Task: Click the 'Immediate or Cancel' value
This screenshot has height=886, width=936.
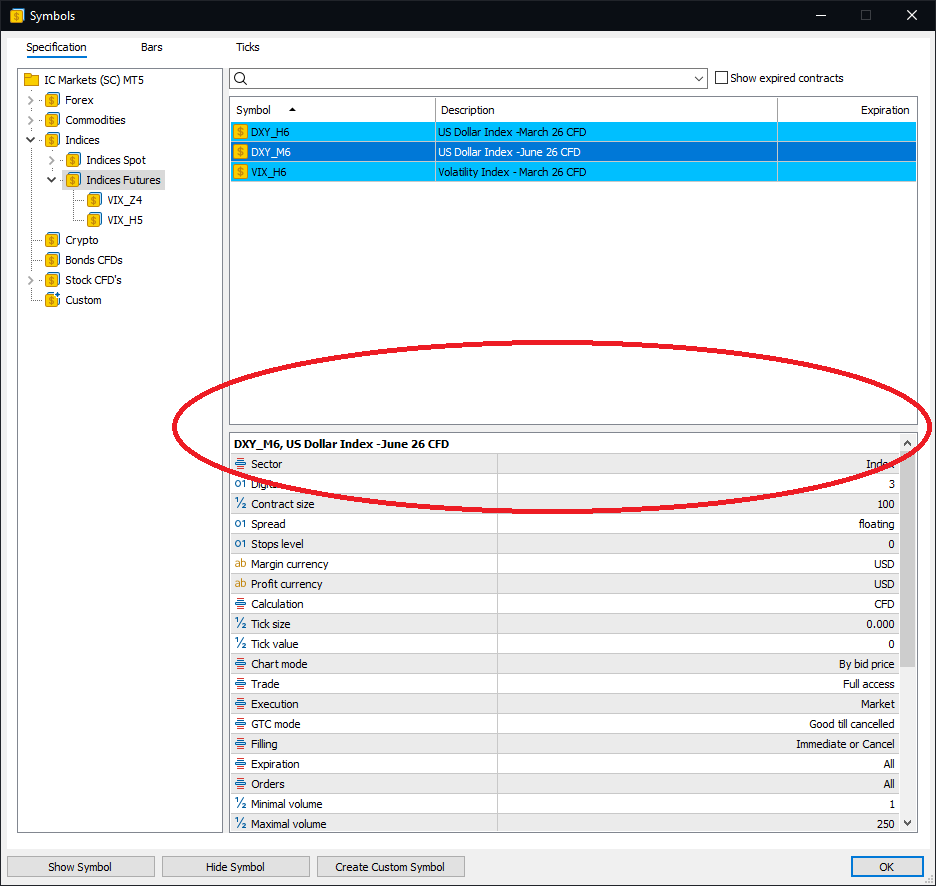Action: click(x=845, y=744)
